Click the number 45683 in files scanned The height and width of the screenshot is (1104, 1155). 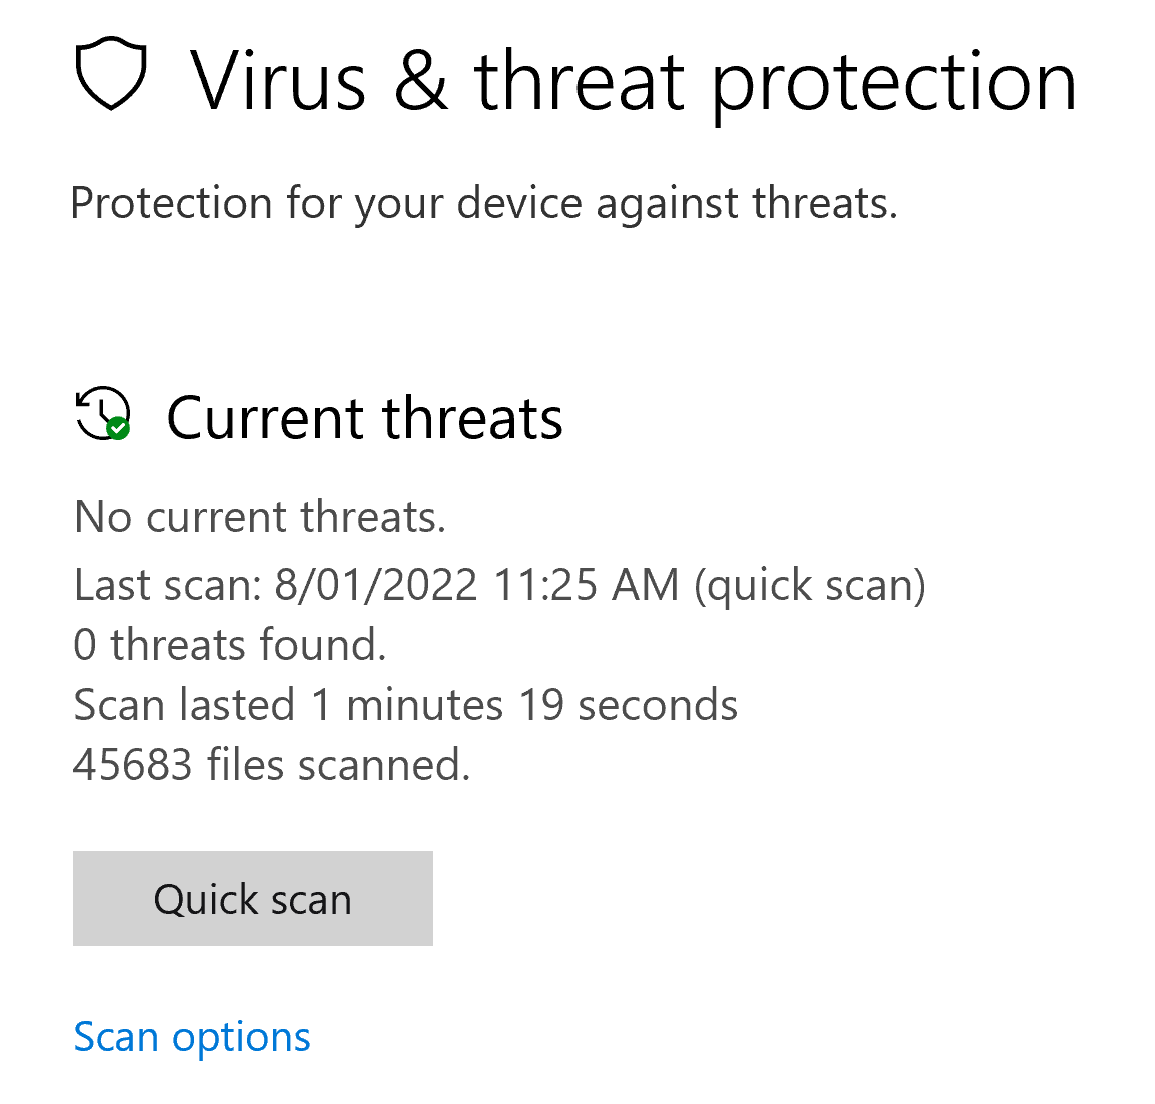point(132,765)
